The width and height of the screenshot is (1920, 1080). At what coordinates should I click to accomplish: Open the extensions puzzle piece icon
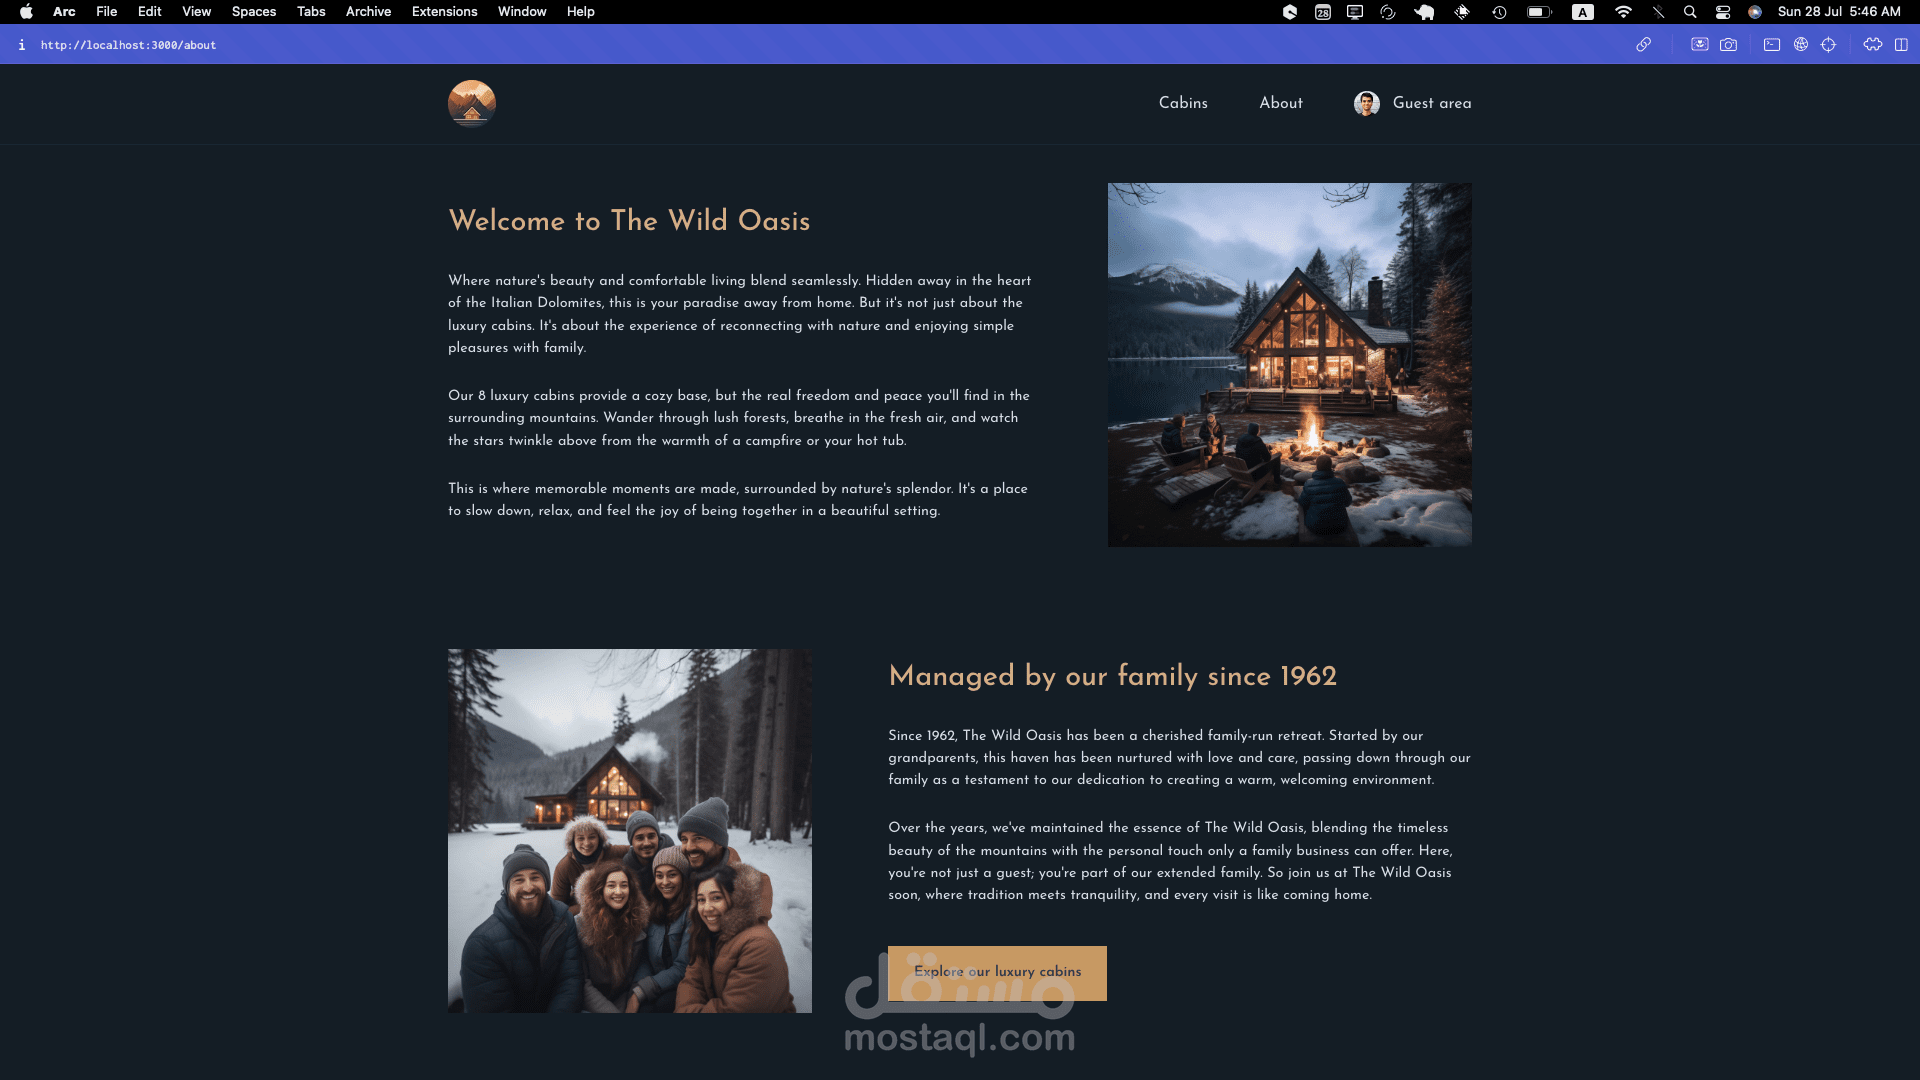tap(1873, 45)
